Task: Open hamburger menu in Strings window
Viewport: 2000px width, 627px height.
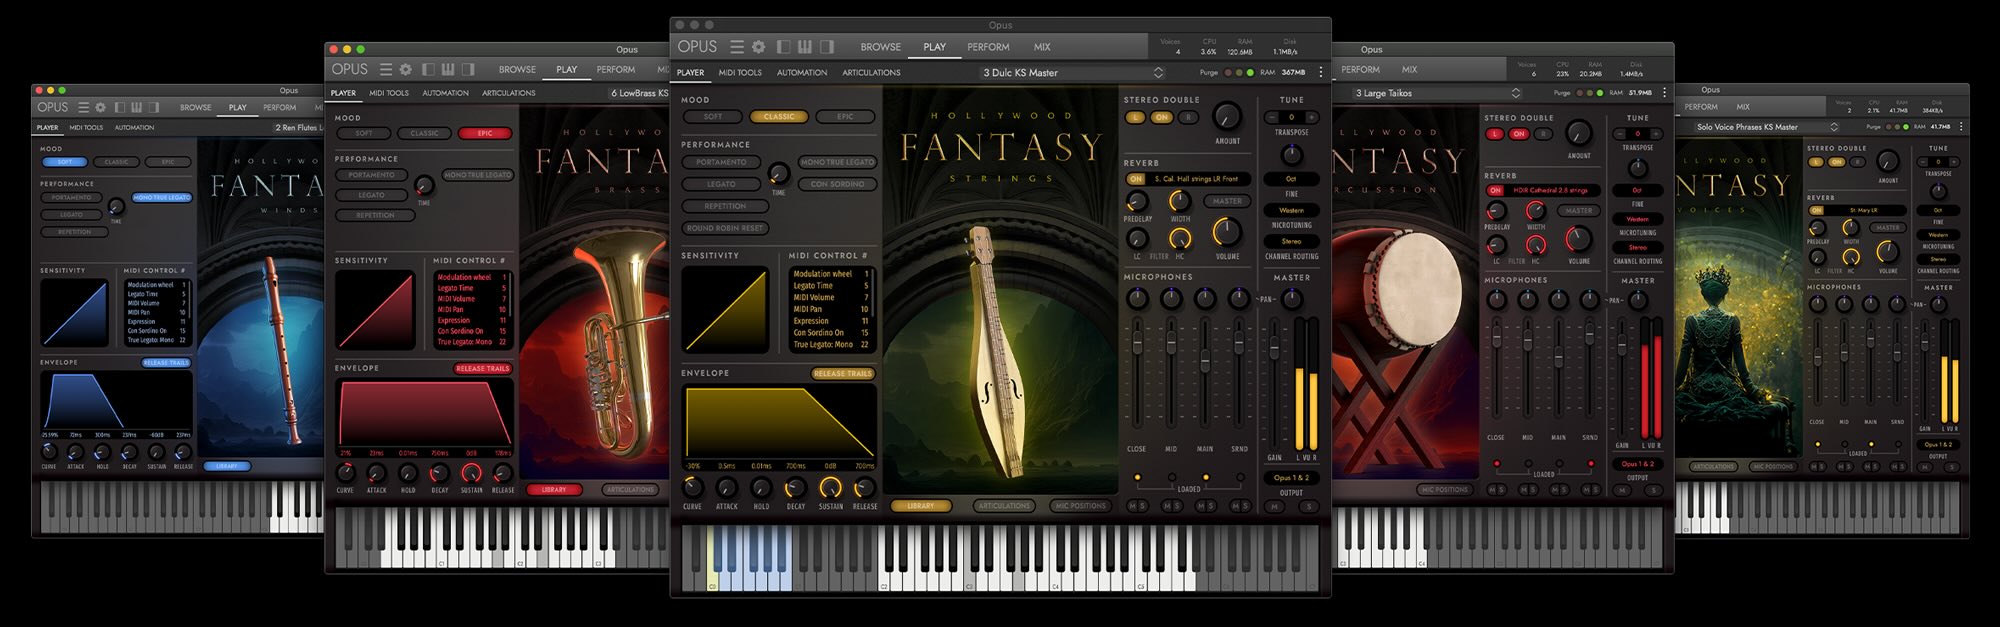Action: tap(737, 47)
